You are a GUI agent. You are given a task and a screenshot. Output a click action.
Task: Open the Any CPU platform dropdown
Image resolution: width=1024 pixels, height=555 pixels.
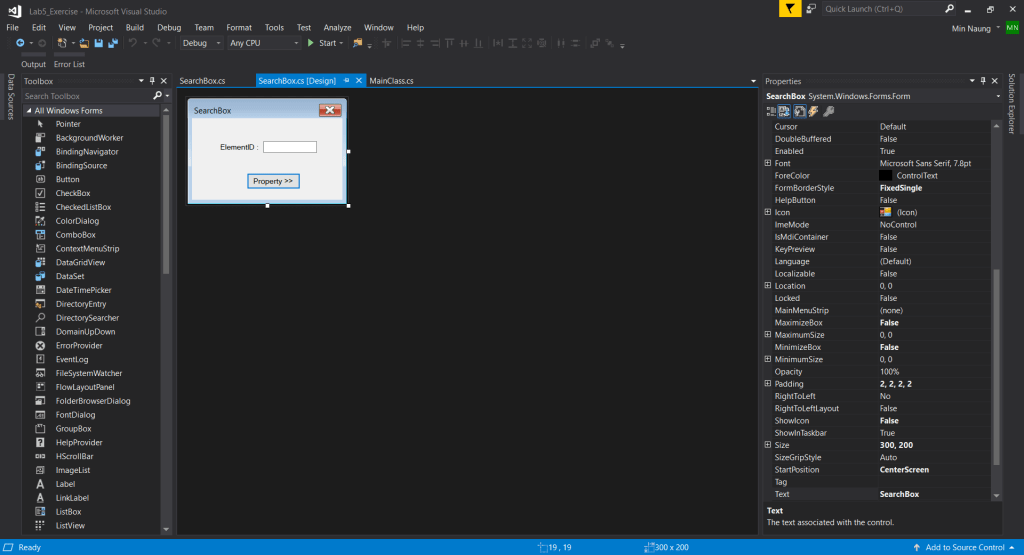tap(264, 43)
